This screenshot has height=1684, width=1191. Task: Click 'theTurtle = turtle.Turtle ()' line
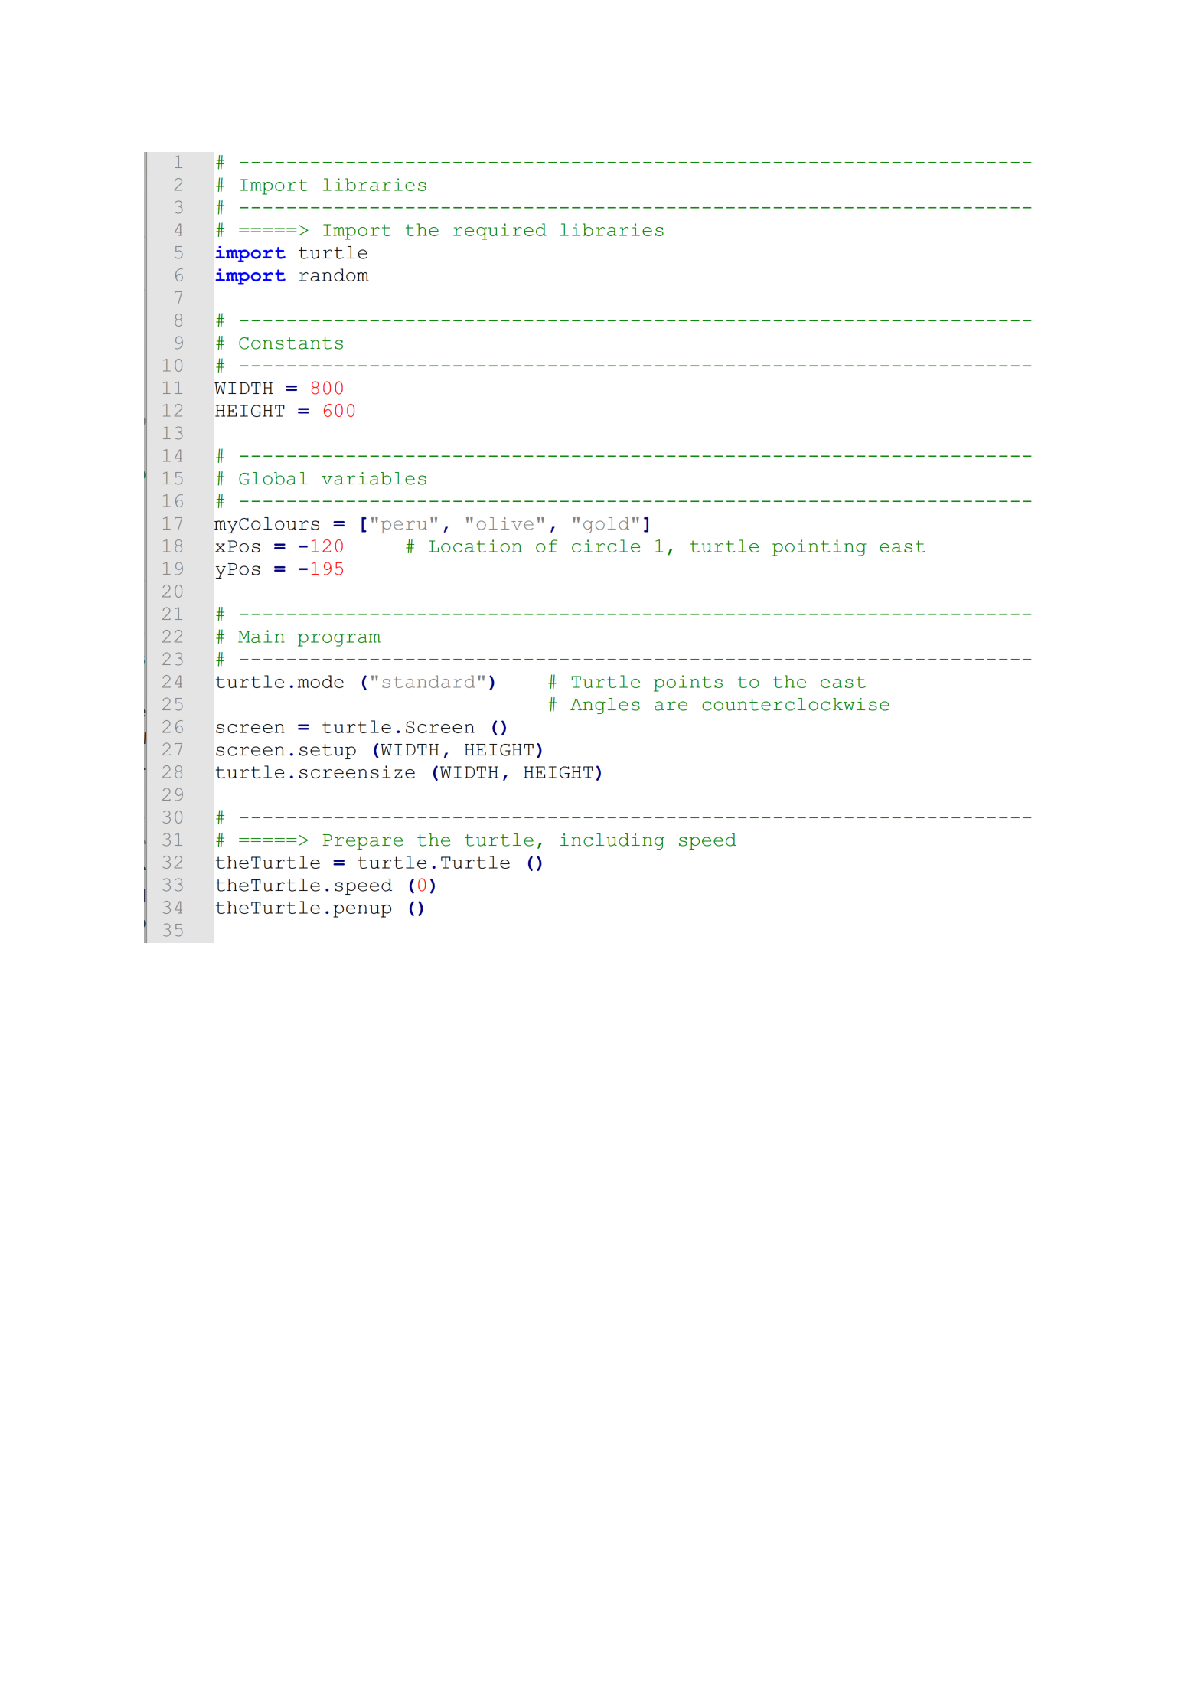[x=379, y=863]
